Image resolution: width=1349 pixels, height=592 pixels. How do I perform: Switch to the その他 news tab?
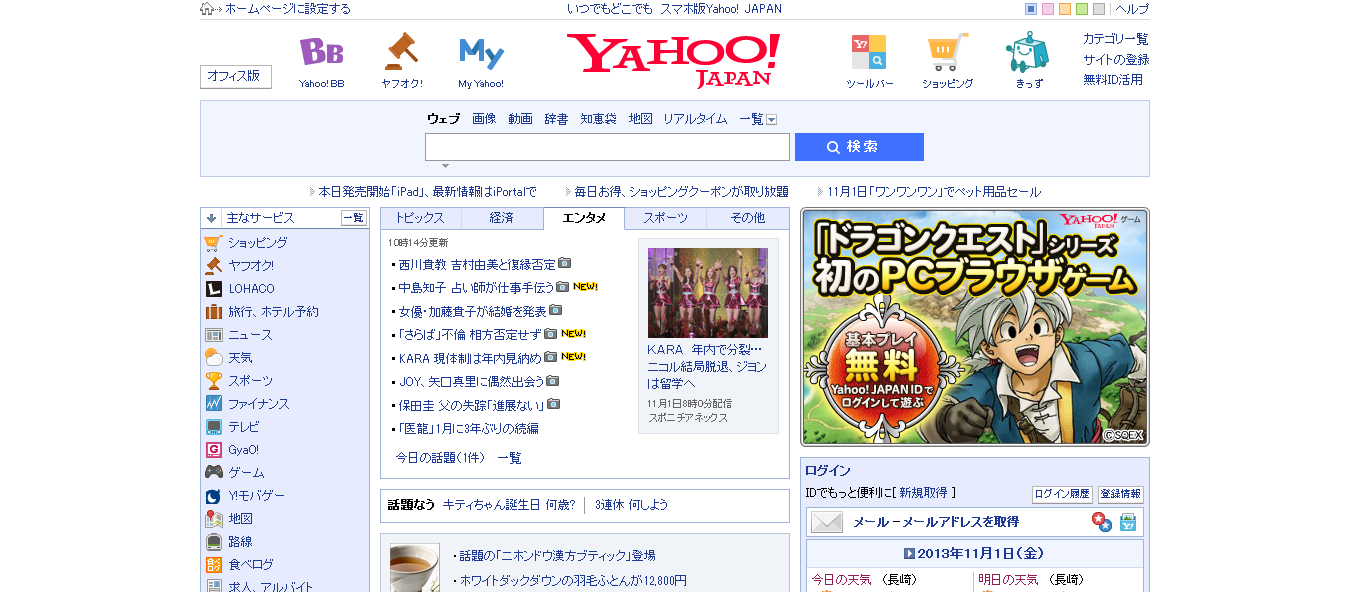[747, 218]
